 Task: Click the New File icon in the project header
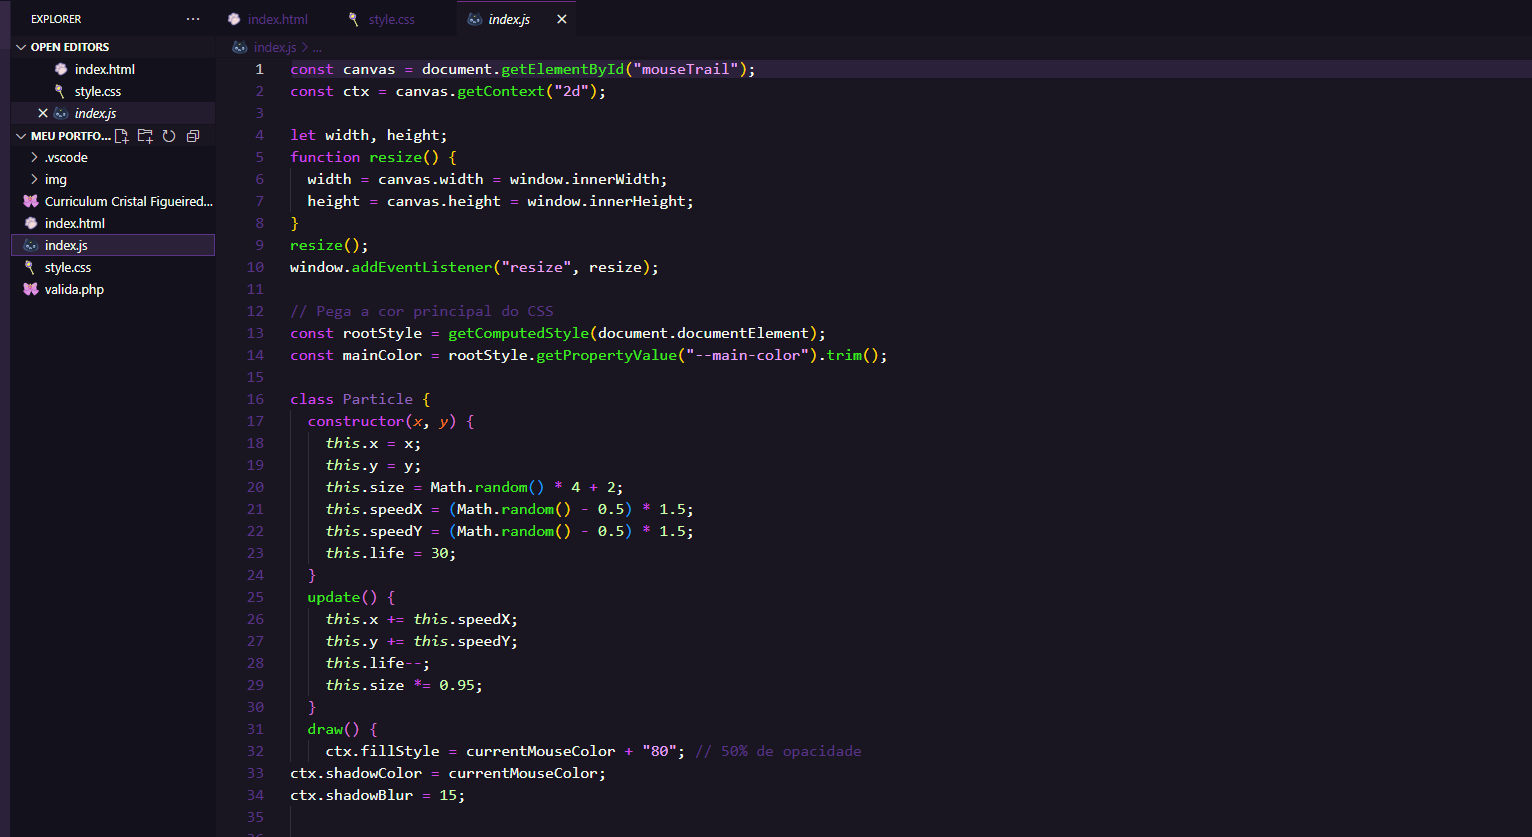pyautogui.click(x=122, y=136)
